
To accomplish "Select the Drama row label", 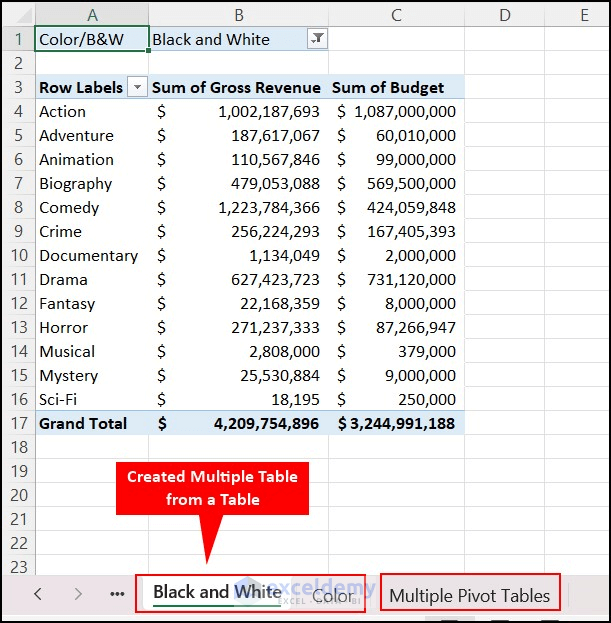I will point(63,280).
